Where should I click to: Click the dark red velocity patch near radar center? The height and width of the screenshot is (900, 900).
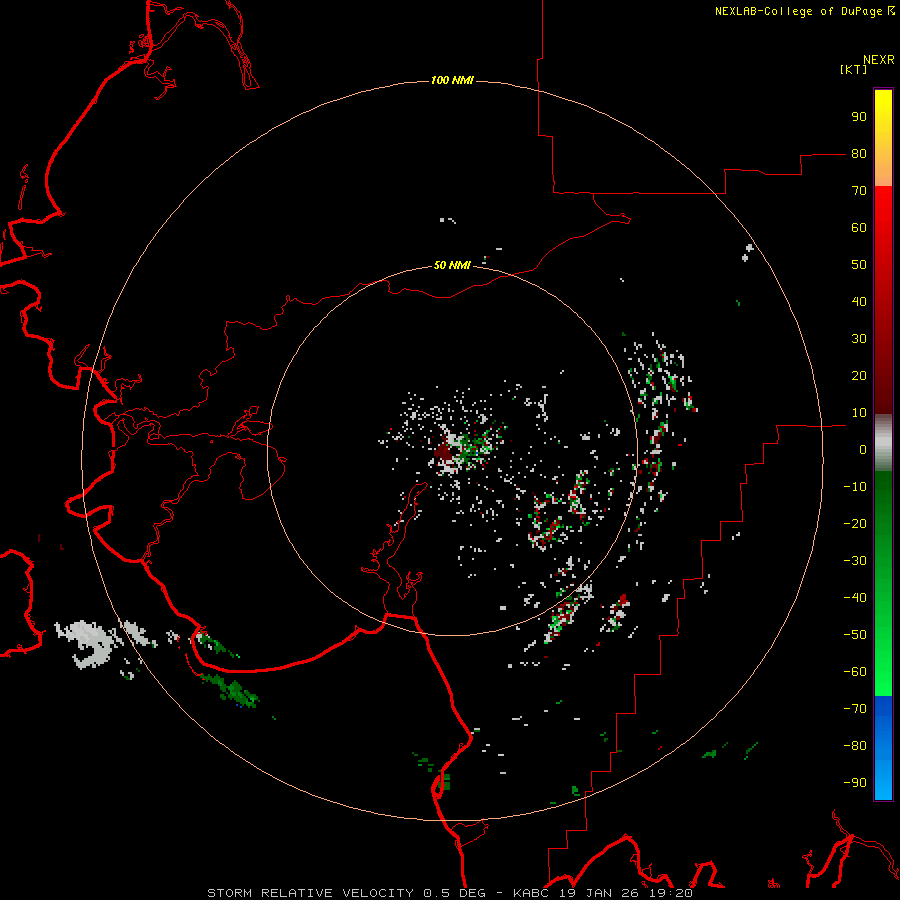444,452
